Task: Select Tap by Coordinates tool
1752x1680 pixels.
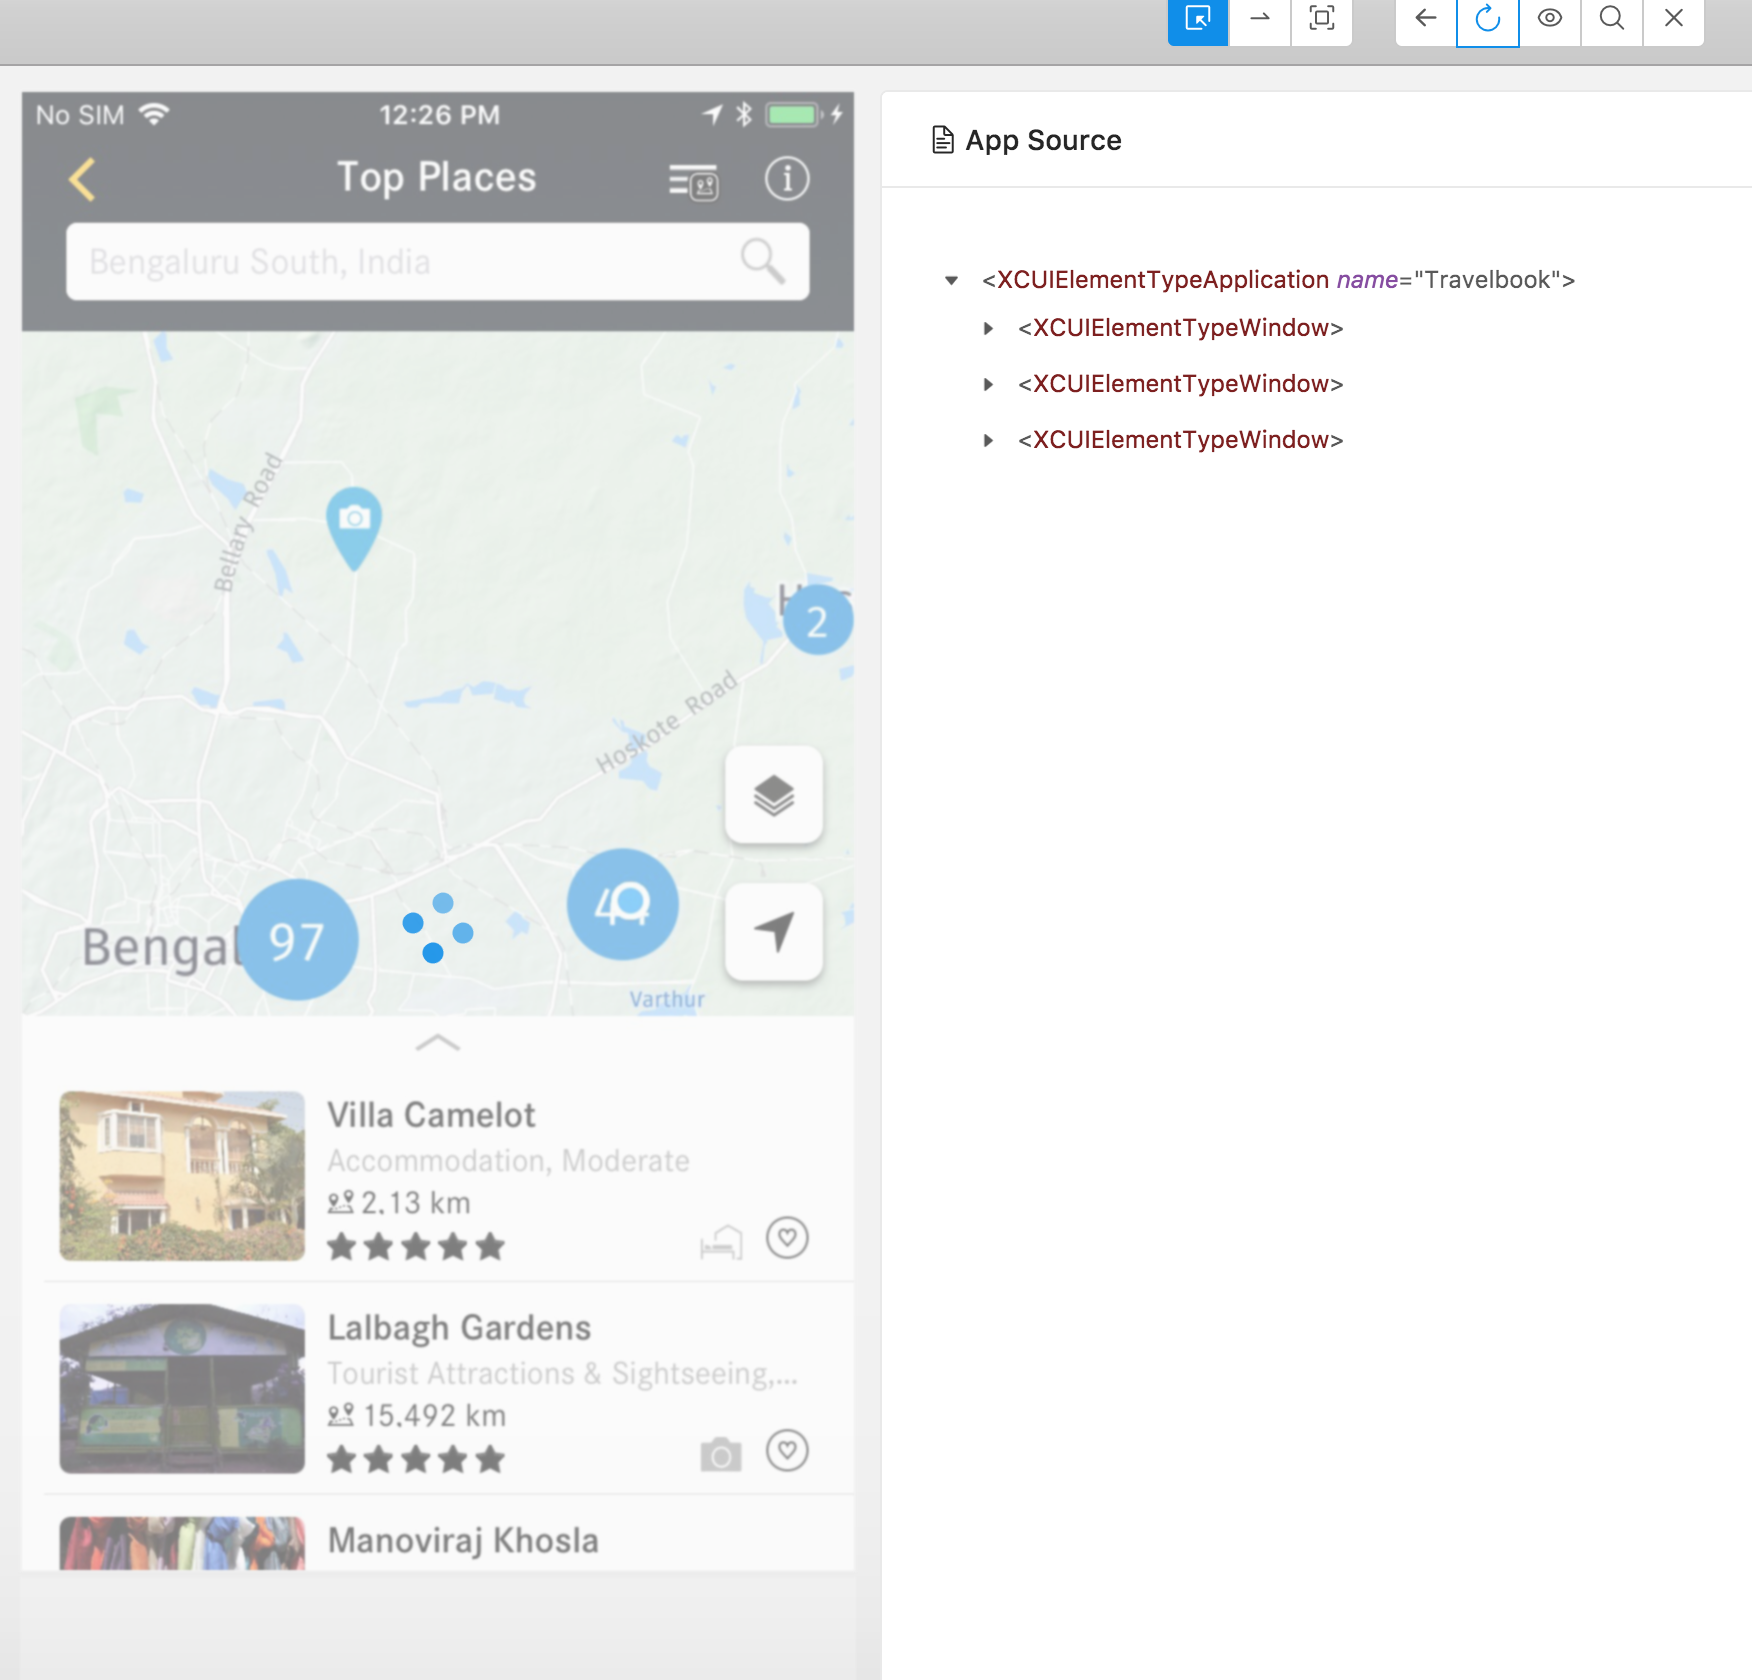Action: point(1322,19)
